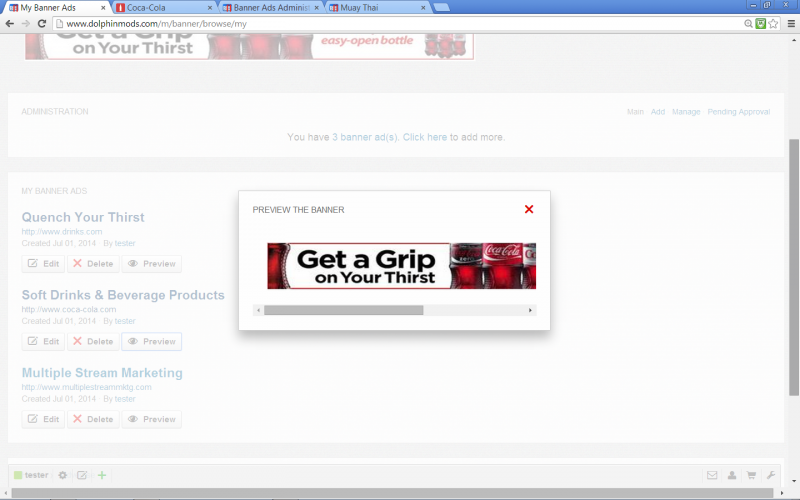Preview the Soft Drinks & Beverage Products banner
The image size is (800, 500).
pyautogui.click(x=152, y=341)
